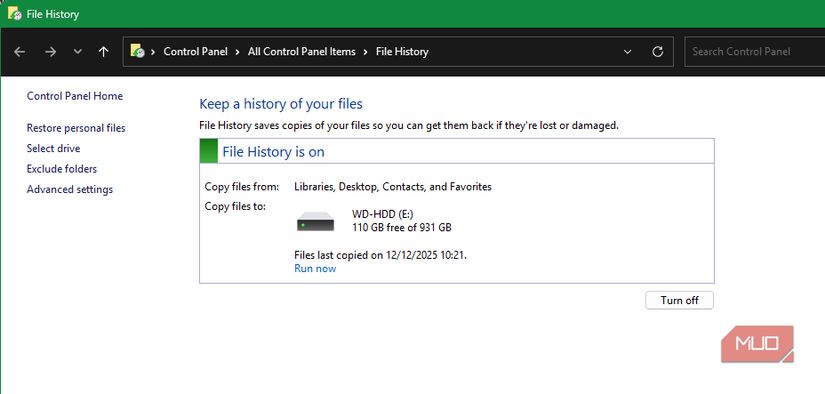Open the address bar history dropdown
Image resolution: width=825 pixels, height=394 pixels.
point(627,52)
